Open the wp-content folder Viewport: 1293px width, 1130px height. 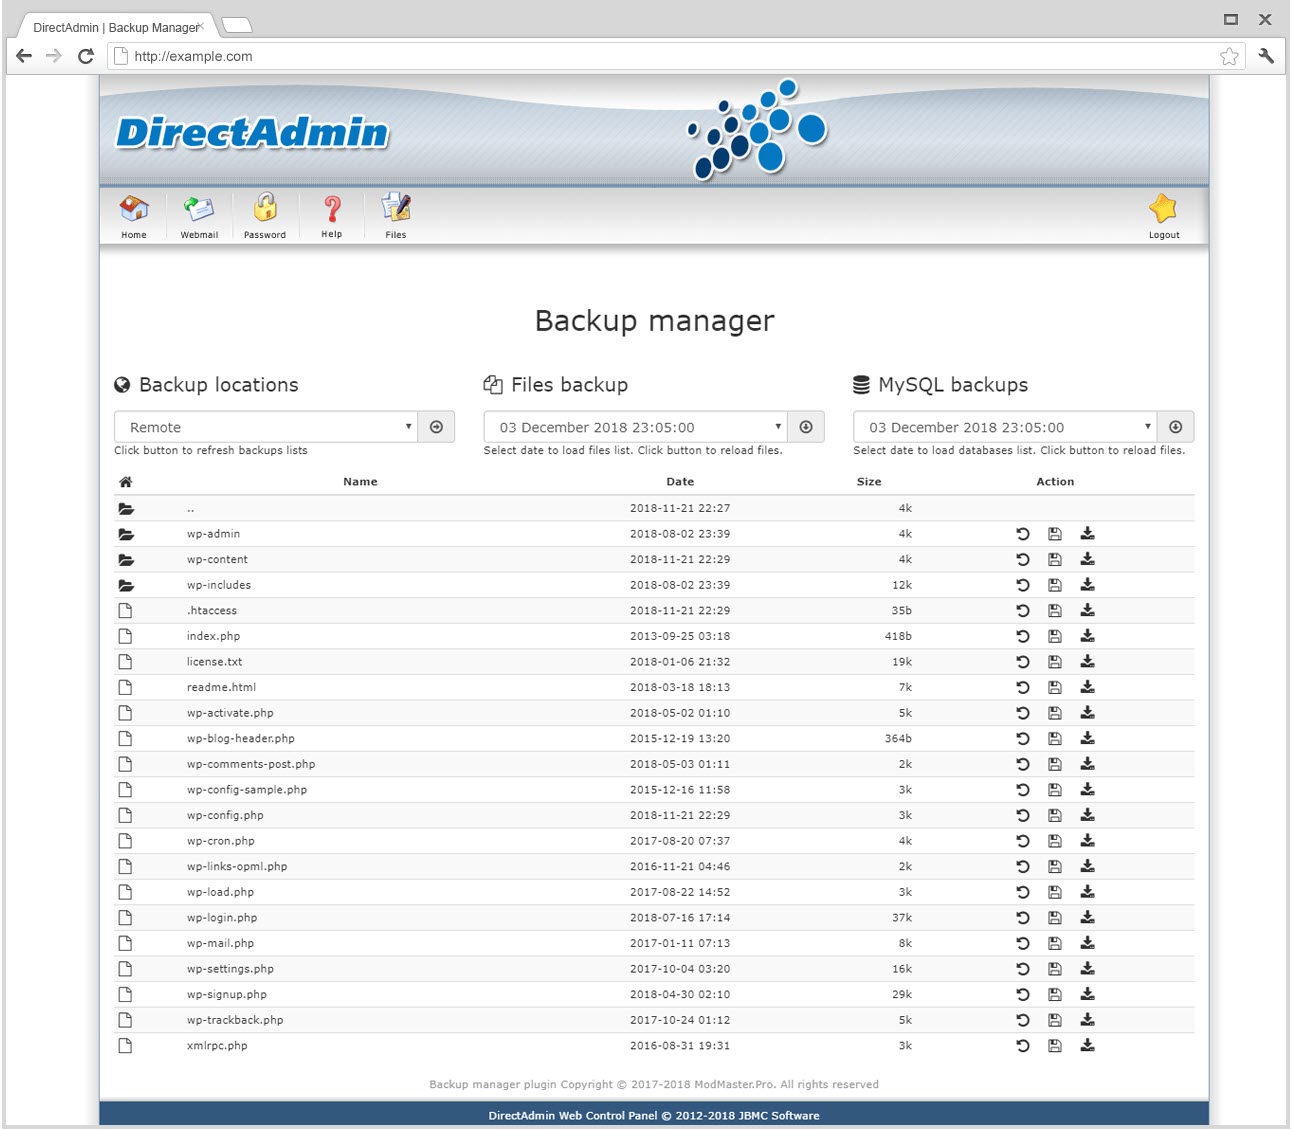[216, 559]
